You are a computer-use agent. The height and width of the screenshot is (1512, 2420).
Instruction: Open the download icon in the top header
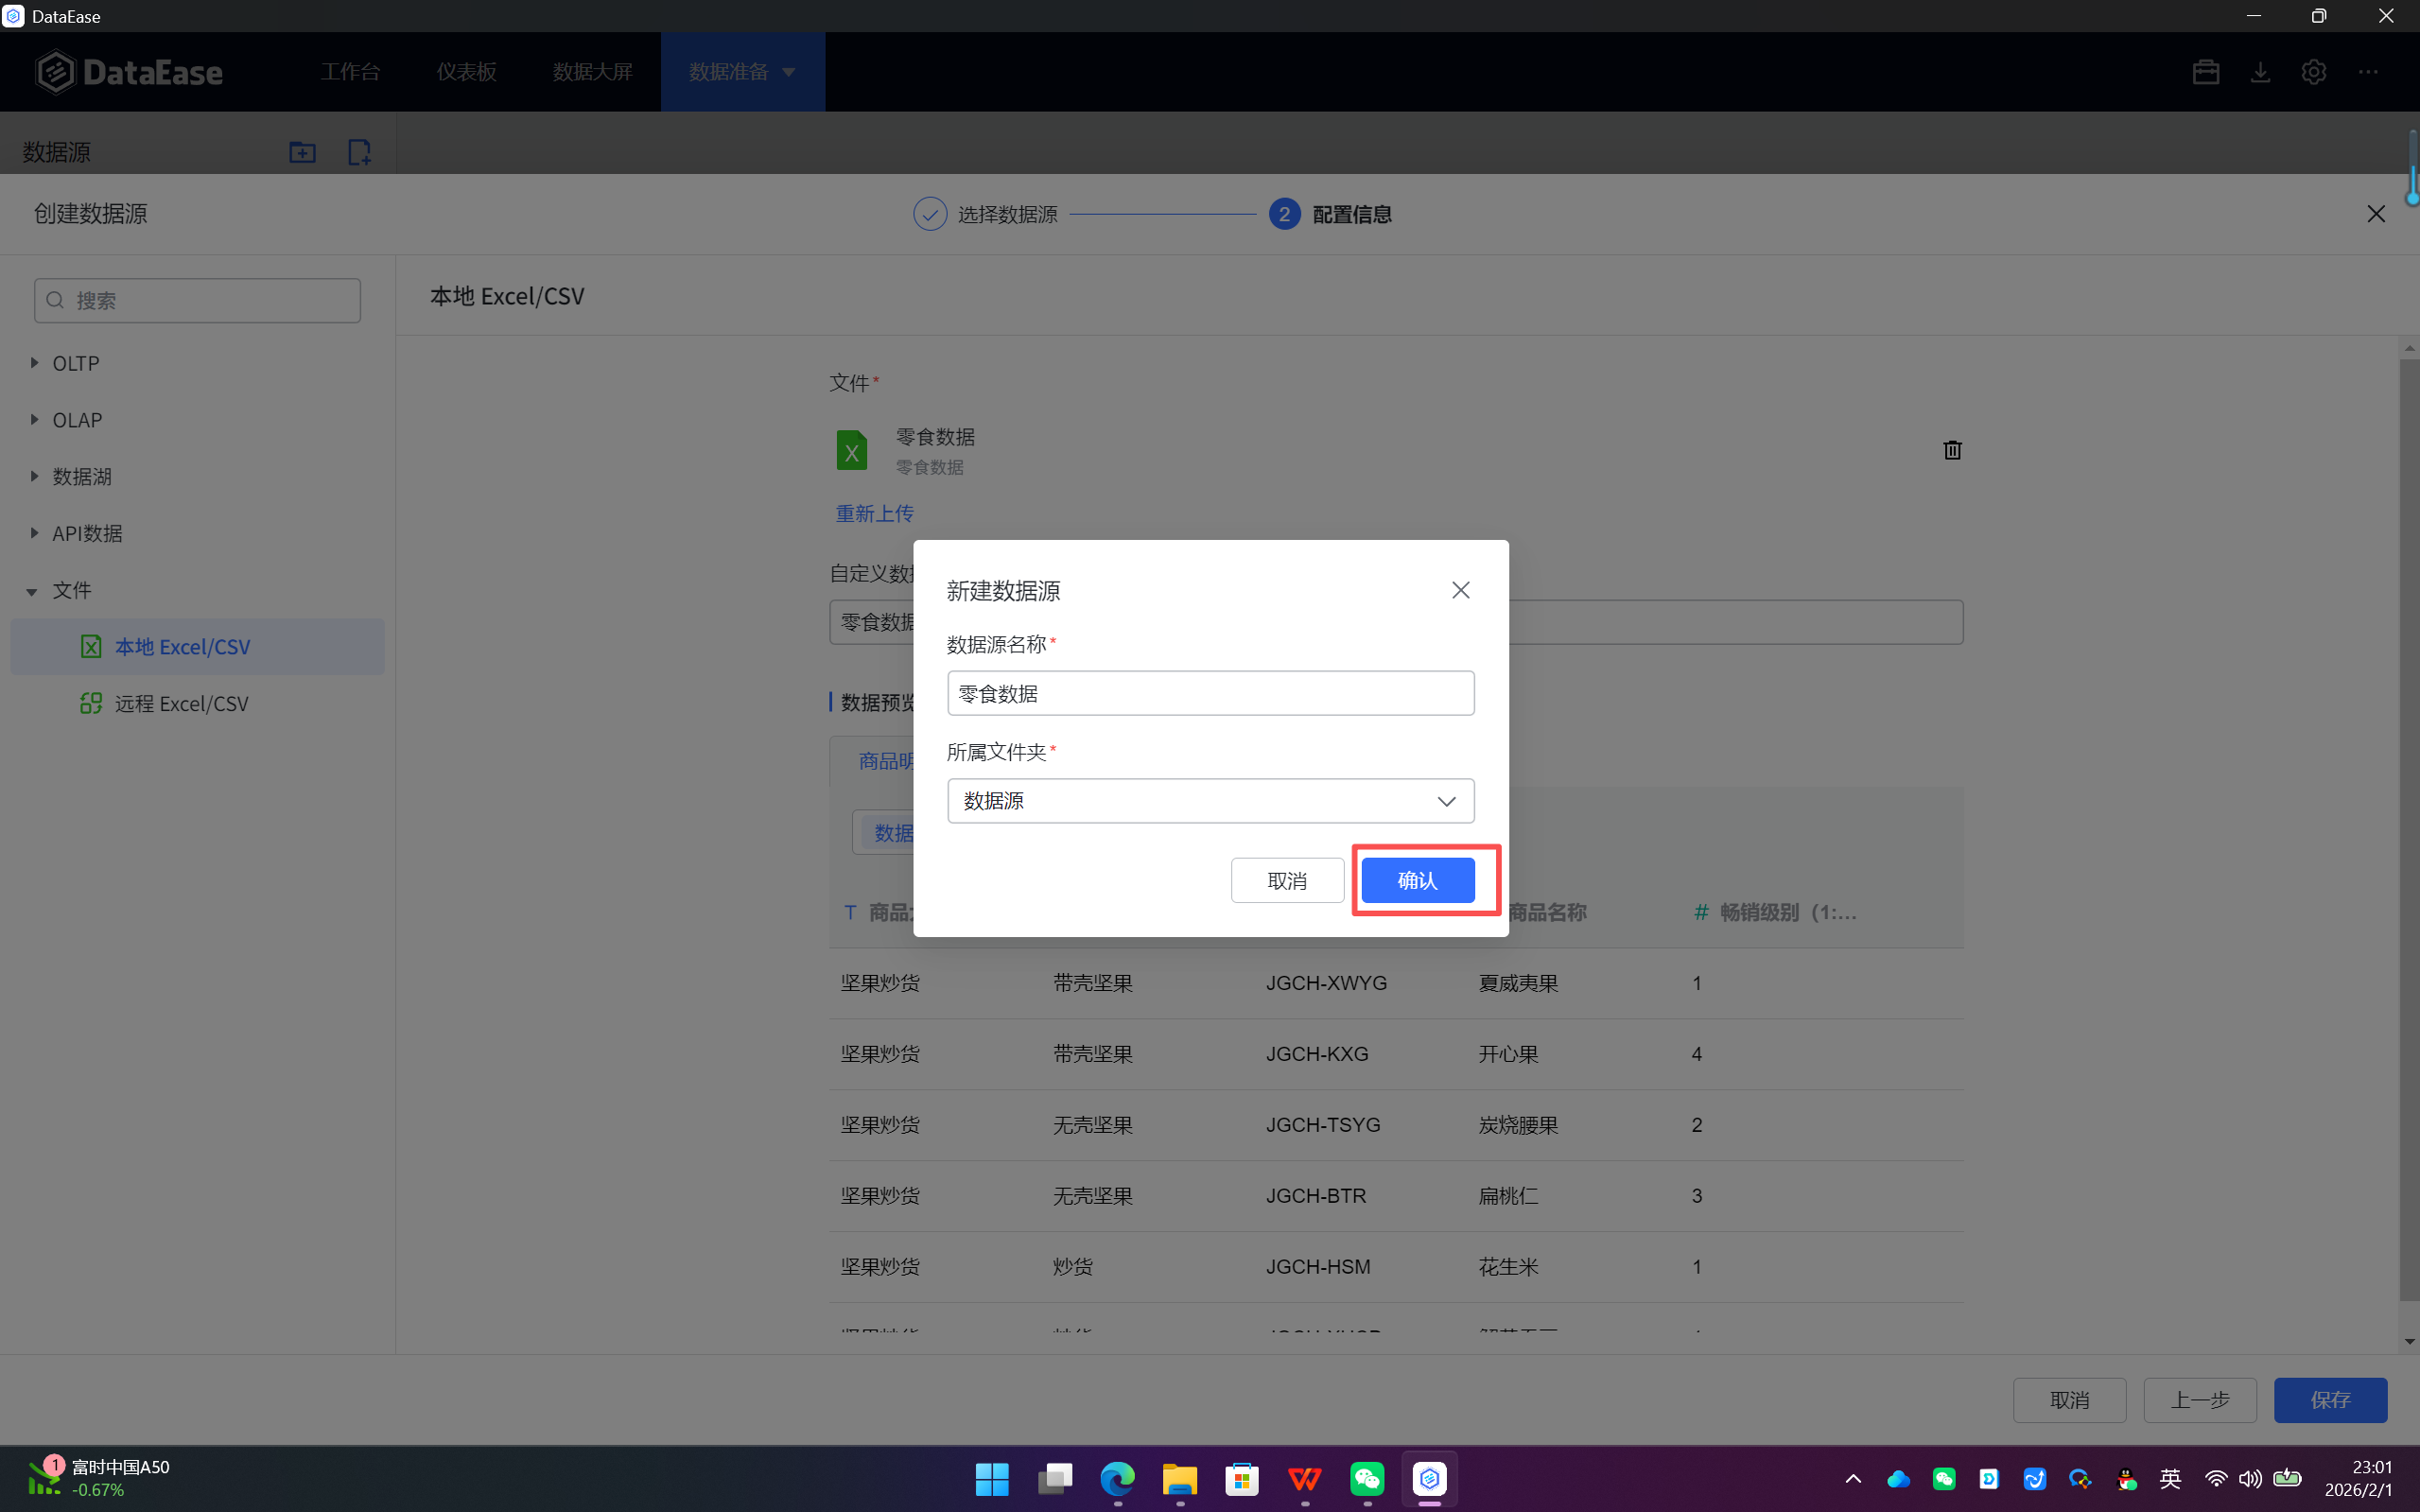coord(2260,72)
